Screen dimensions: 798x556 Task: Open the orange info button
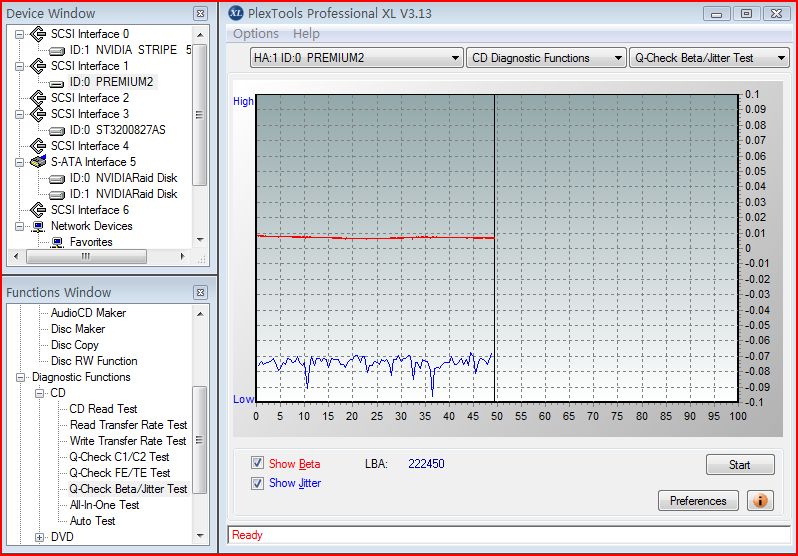coord(760,501)
